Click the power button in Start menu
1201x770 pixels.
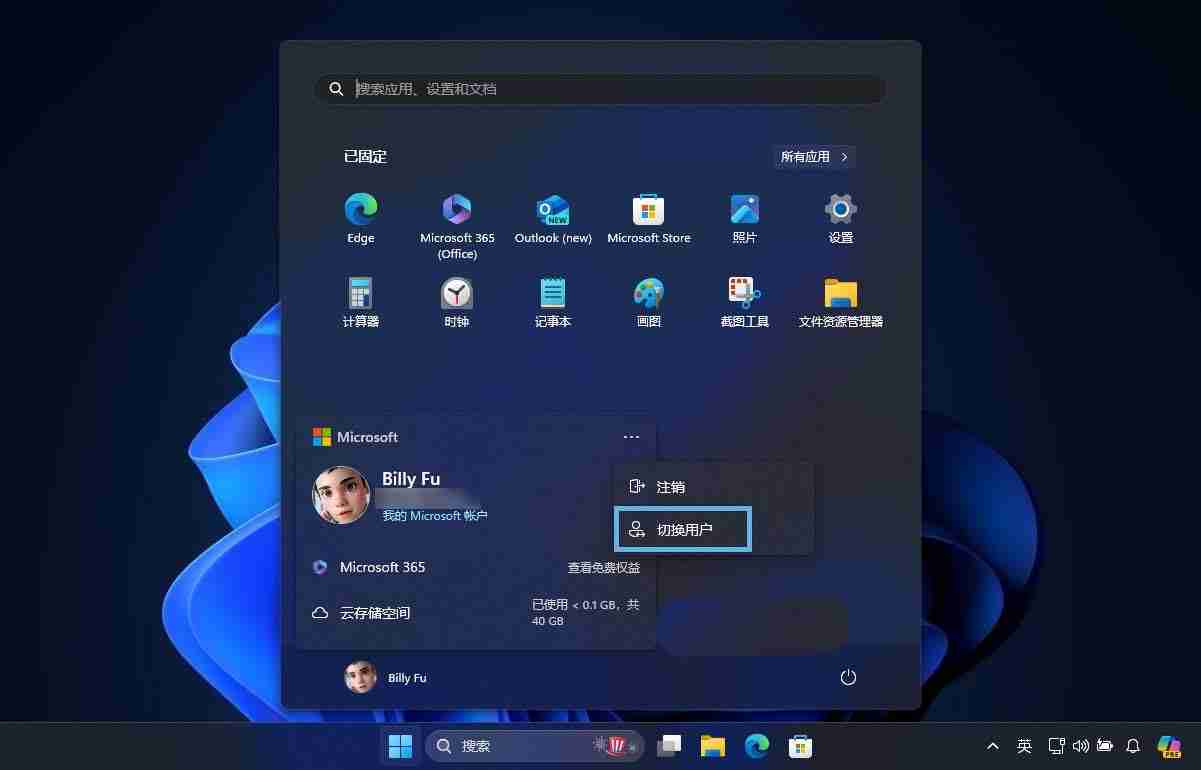point(848,677)
